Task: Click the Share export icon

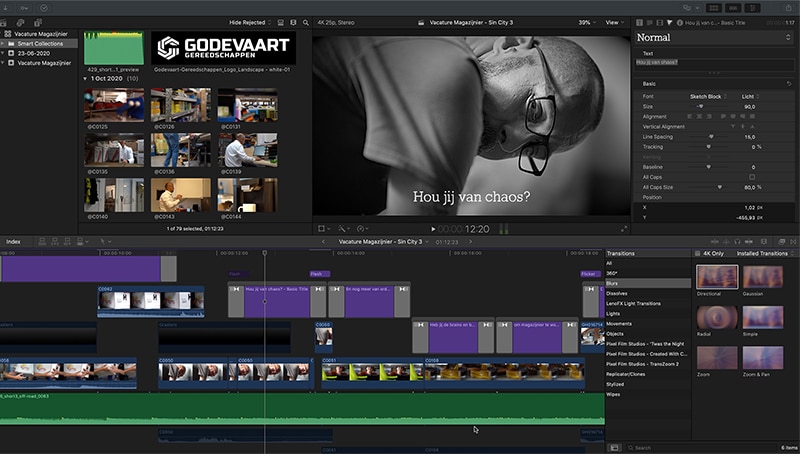Action: coord(789,8)
